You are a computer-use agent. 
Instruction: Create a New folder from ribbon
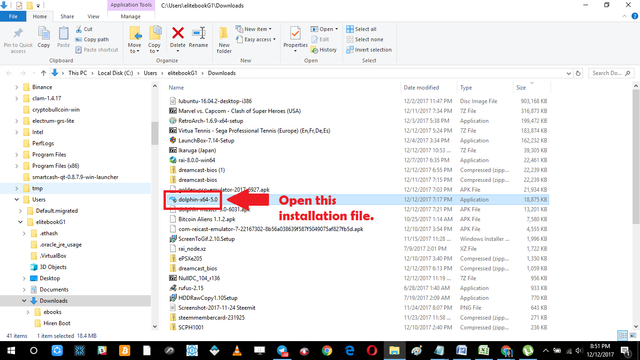coord(224,40)
